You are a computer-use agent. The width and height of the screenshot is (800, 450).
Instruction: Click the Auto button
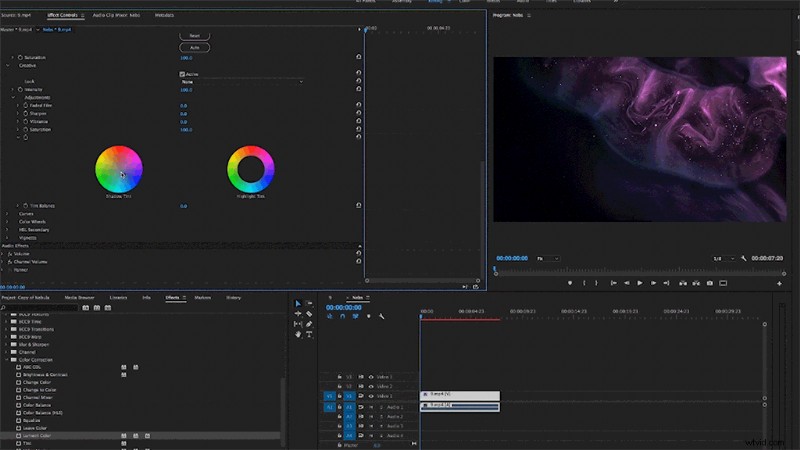(x=194, y=47)
